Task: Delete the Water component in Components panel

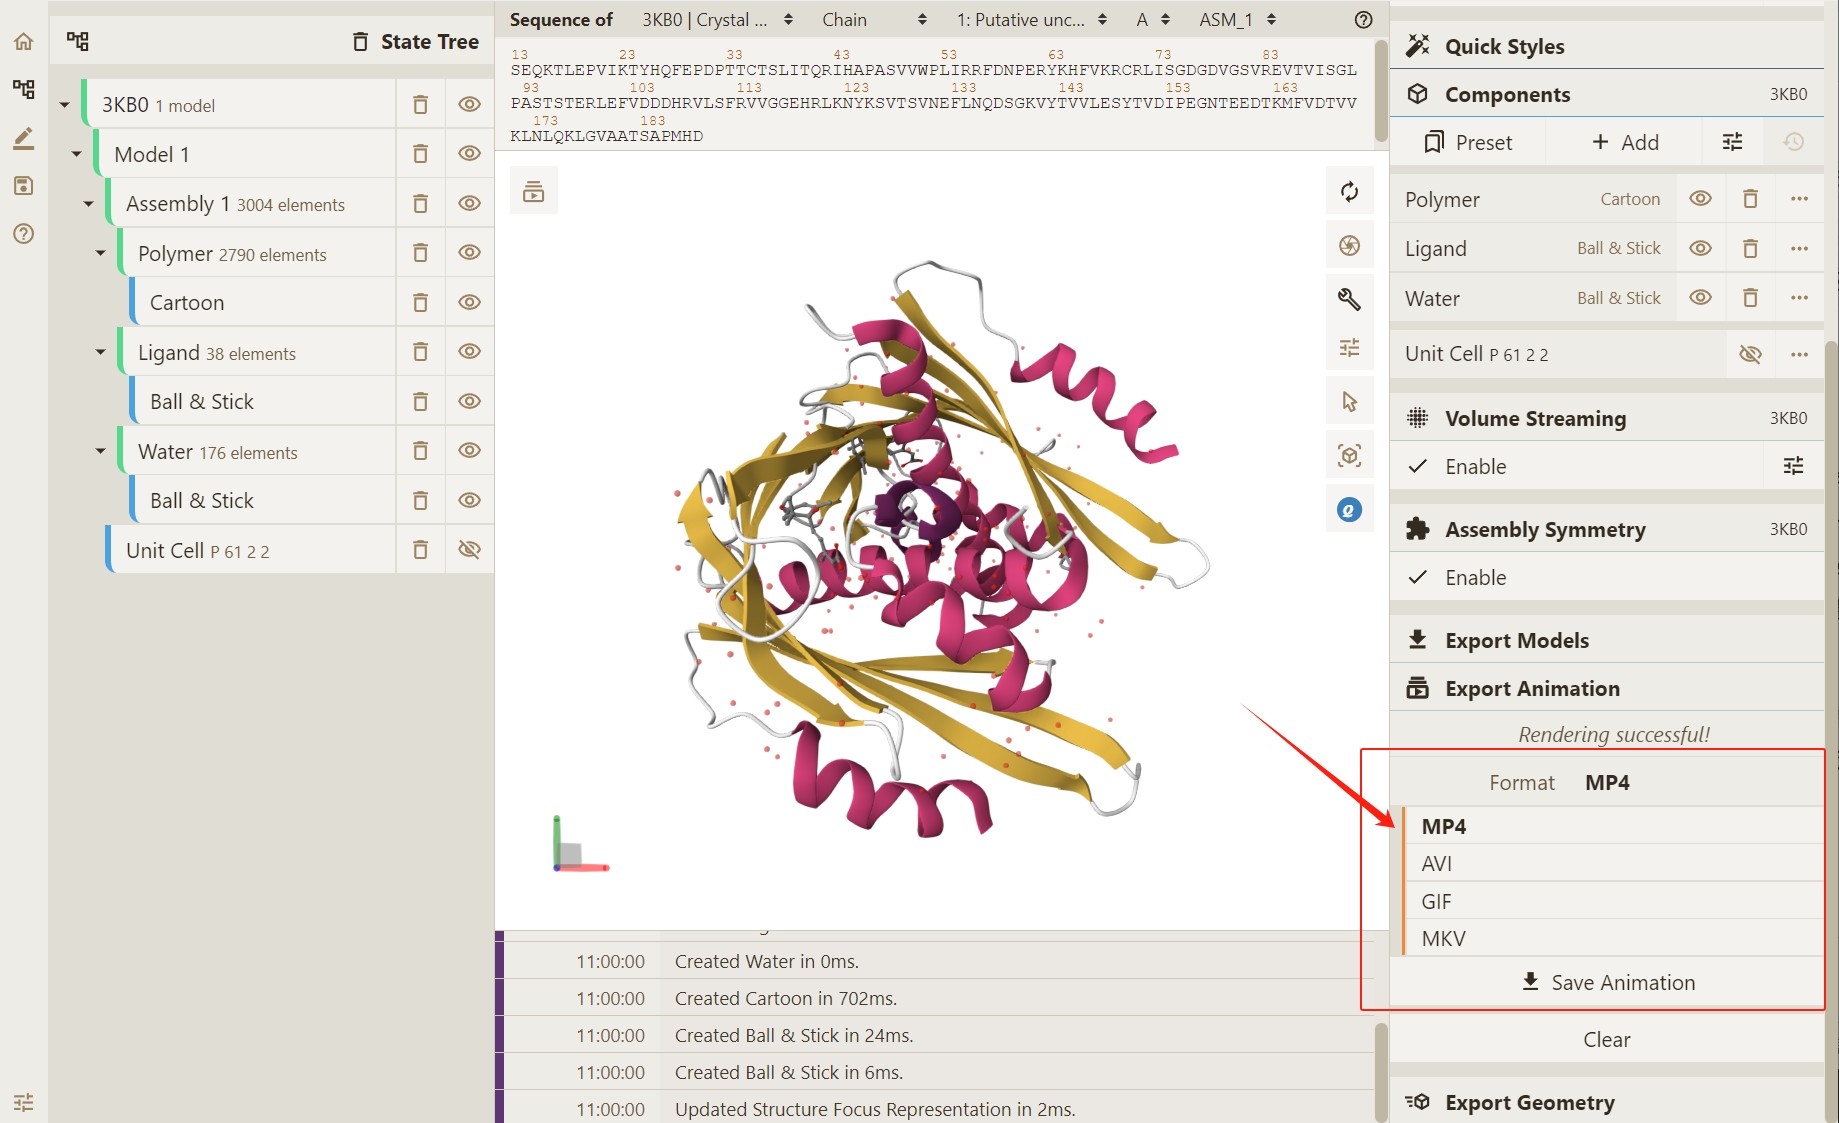Action: [1750, 298]
